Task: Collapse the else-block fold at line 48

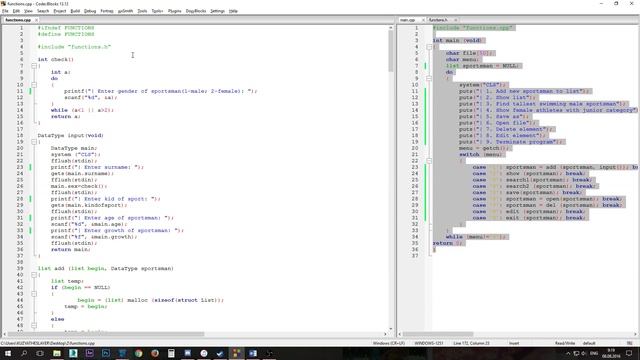Action: [x=34, y=325]
